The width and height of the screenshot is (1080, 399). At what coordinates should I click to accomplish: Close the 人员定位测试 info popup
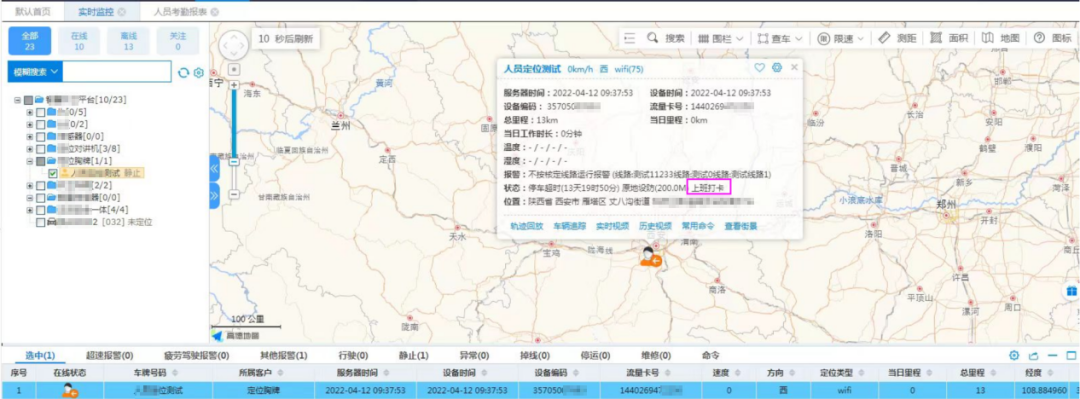[x=794, y=68]
